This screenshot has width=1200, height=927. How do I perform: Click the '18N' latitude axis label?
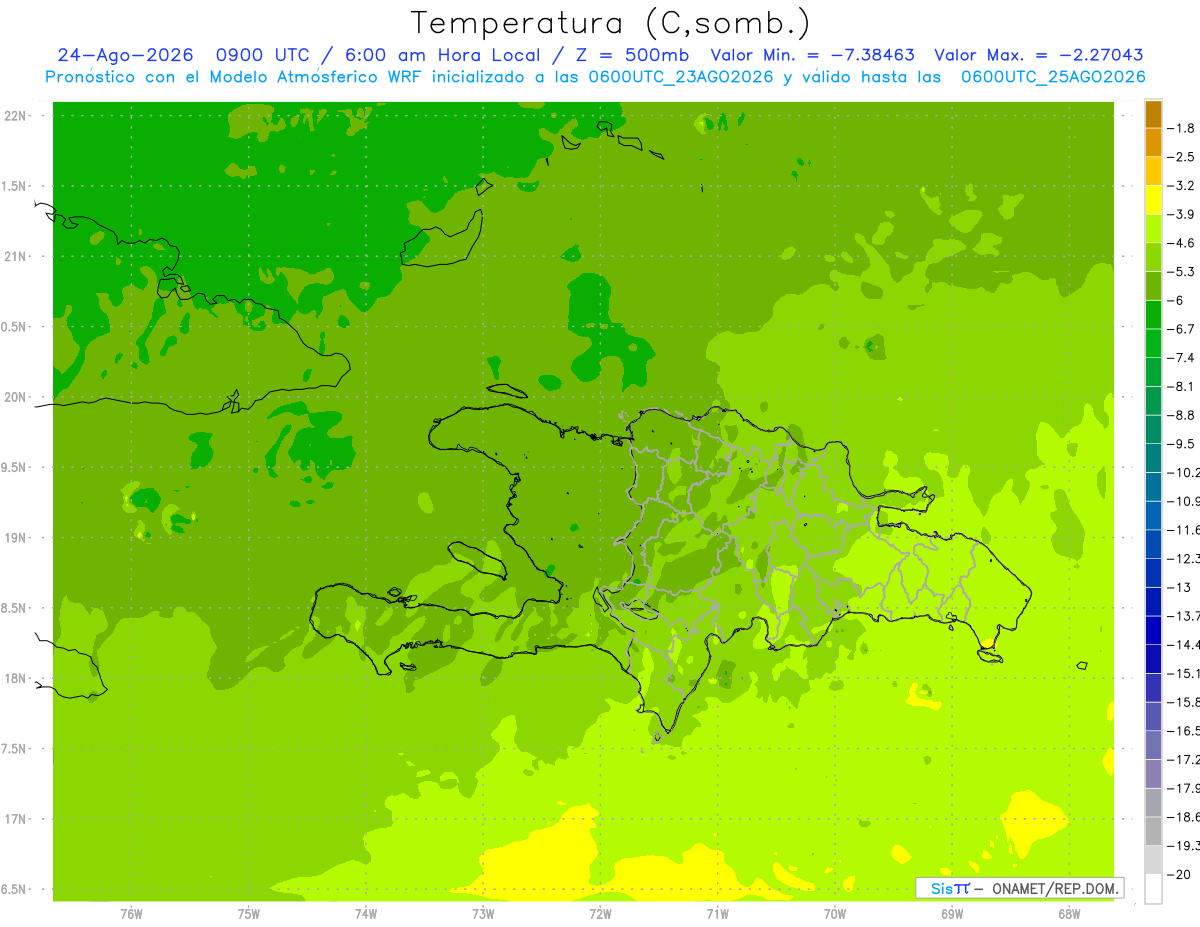pyautogui.click(x=17, y=678)
